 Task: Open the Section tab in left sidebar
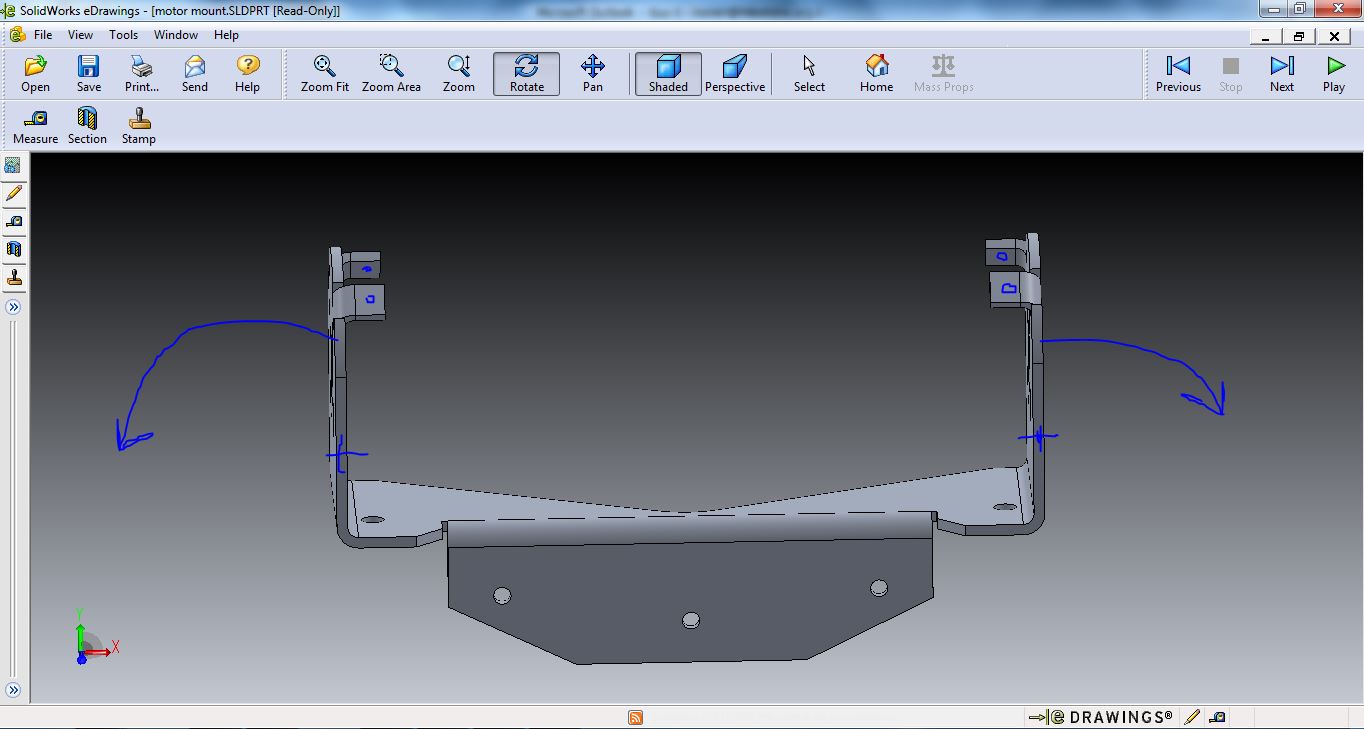point(13,249)
